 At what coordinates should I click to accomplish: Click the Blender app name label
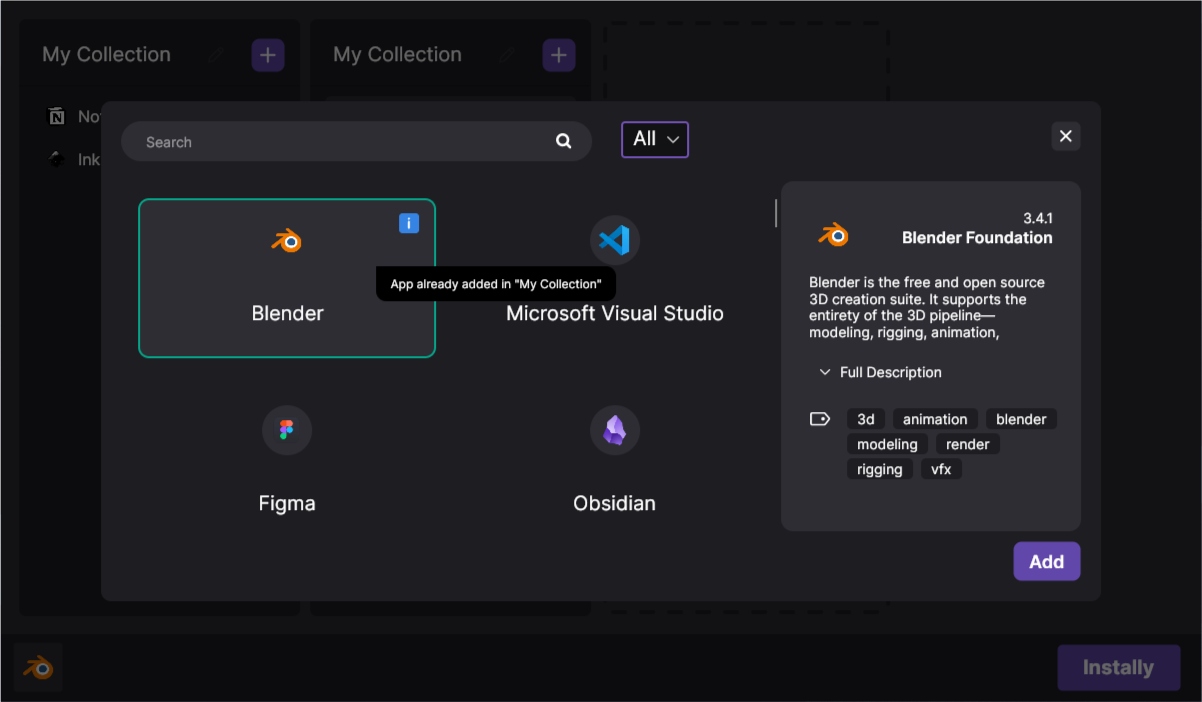[x=287, y=313]
